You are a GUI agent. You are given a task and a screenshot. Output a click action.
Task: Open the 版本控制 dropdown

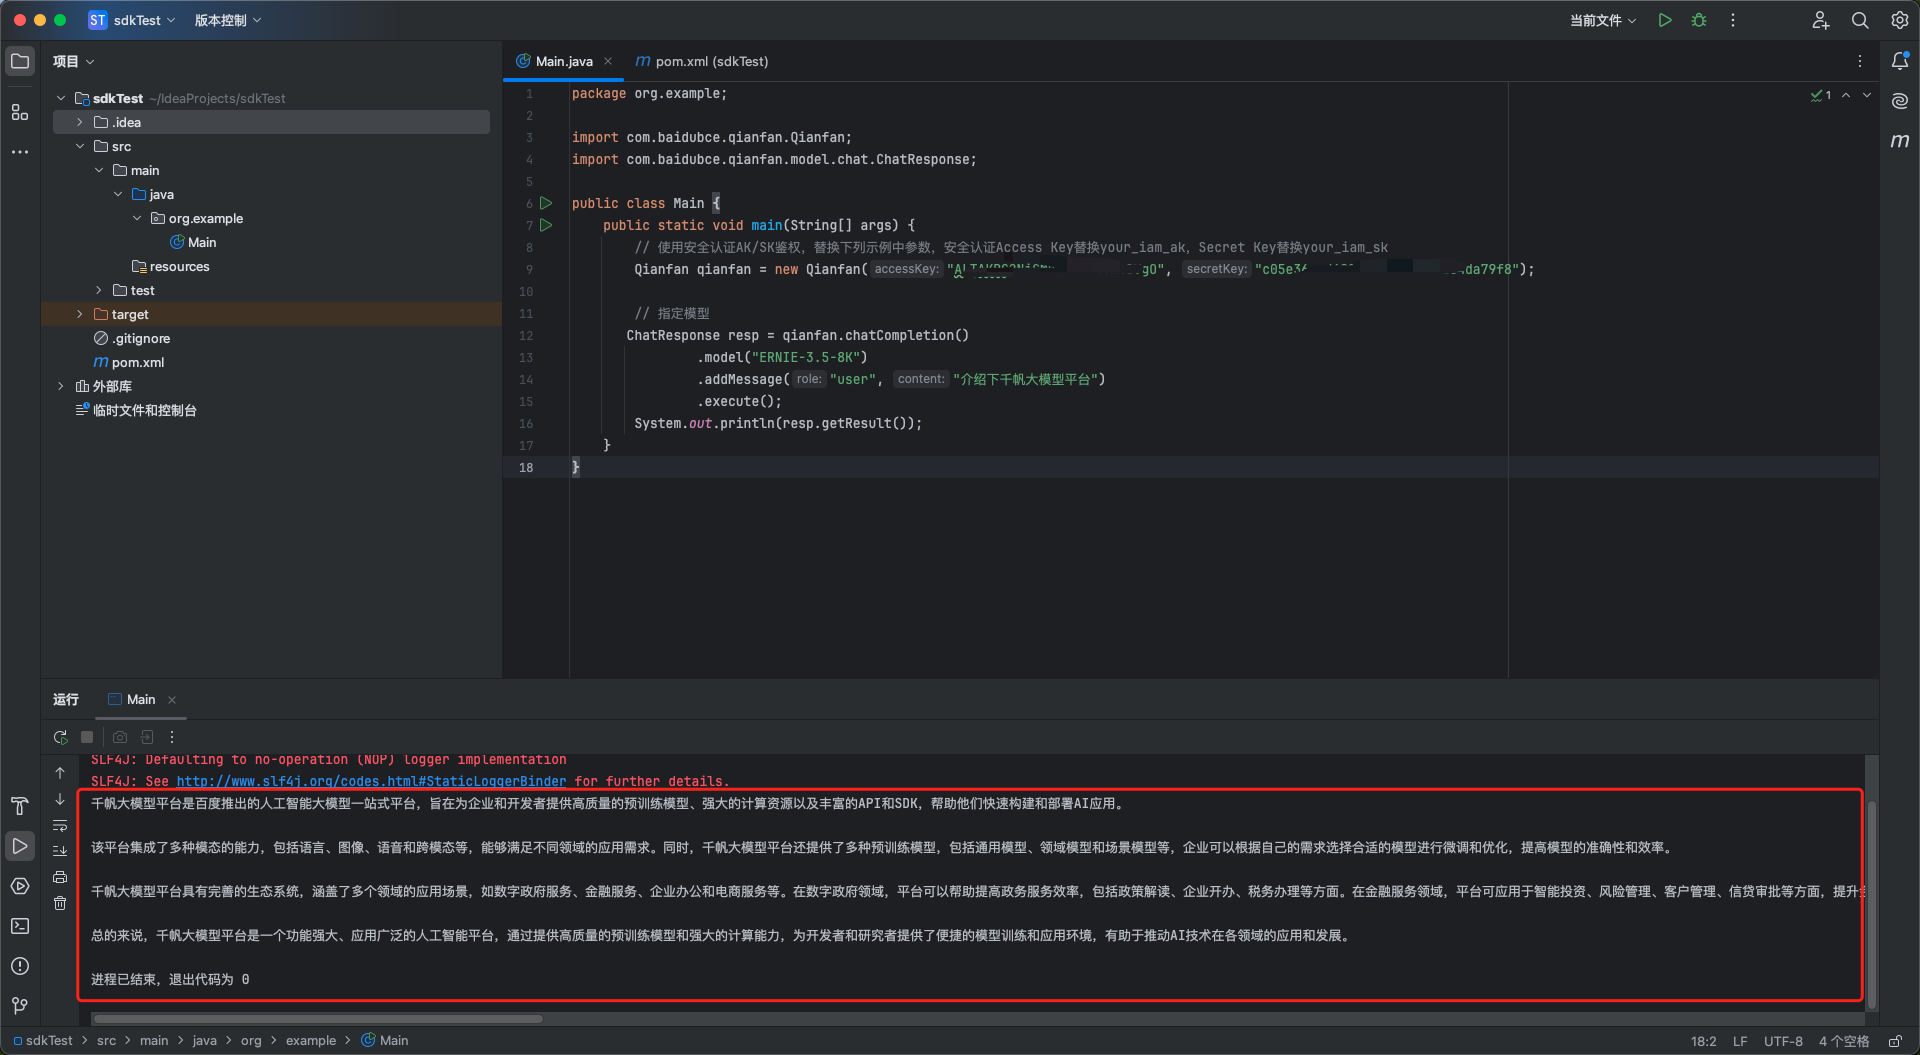coord(227,20)
